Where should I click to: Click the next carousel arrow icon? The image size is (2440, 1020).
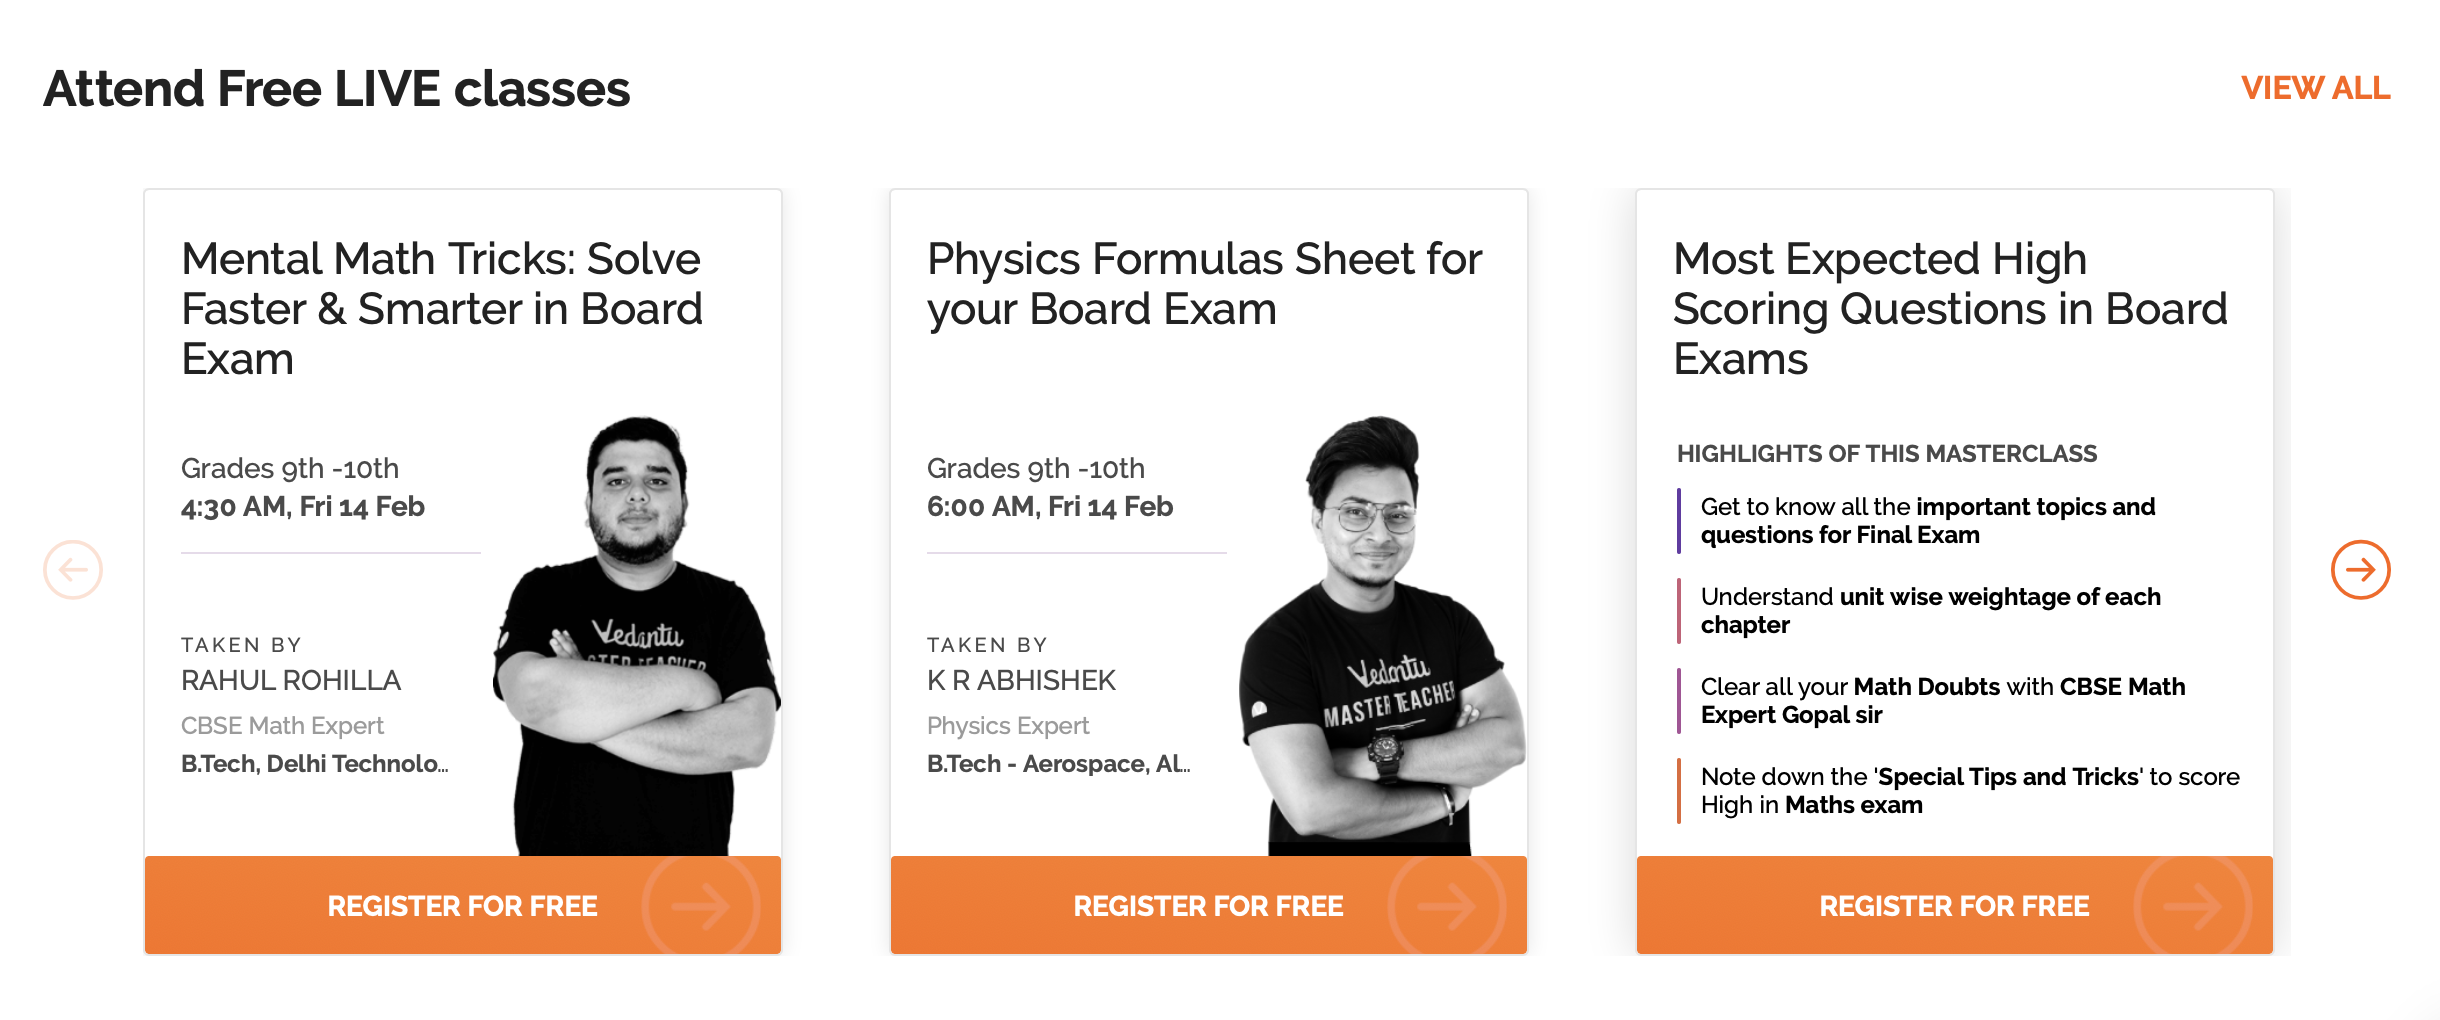pyautogui.click(x=2360, y=570)
